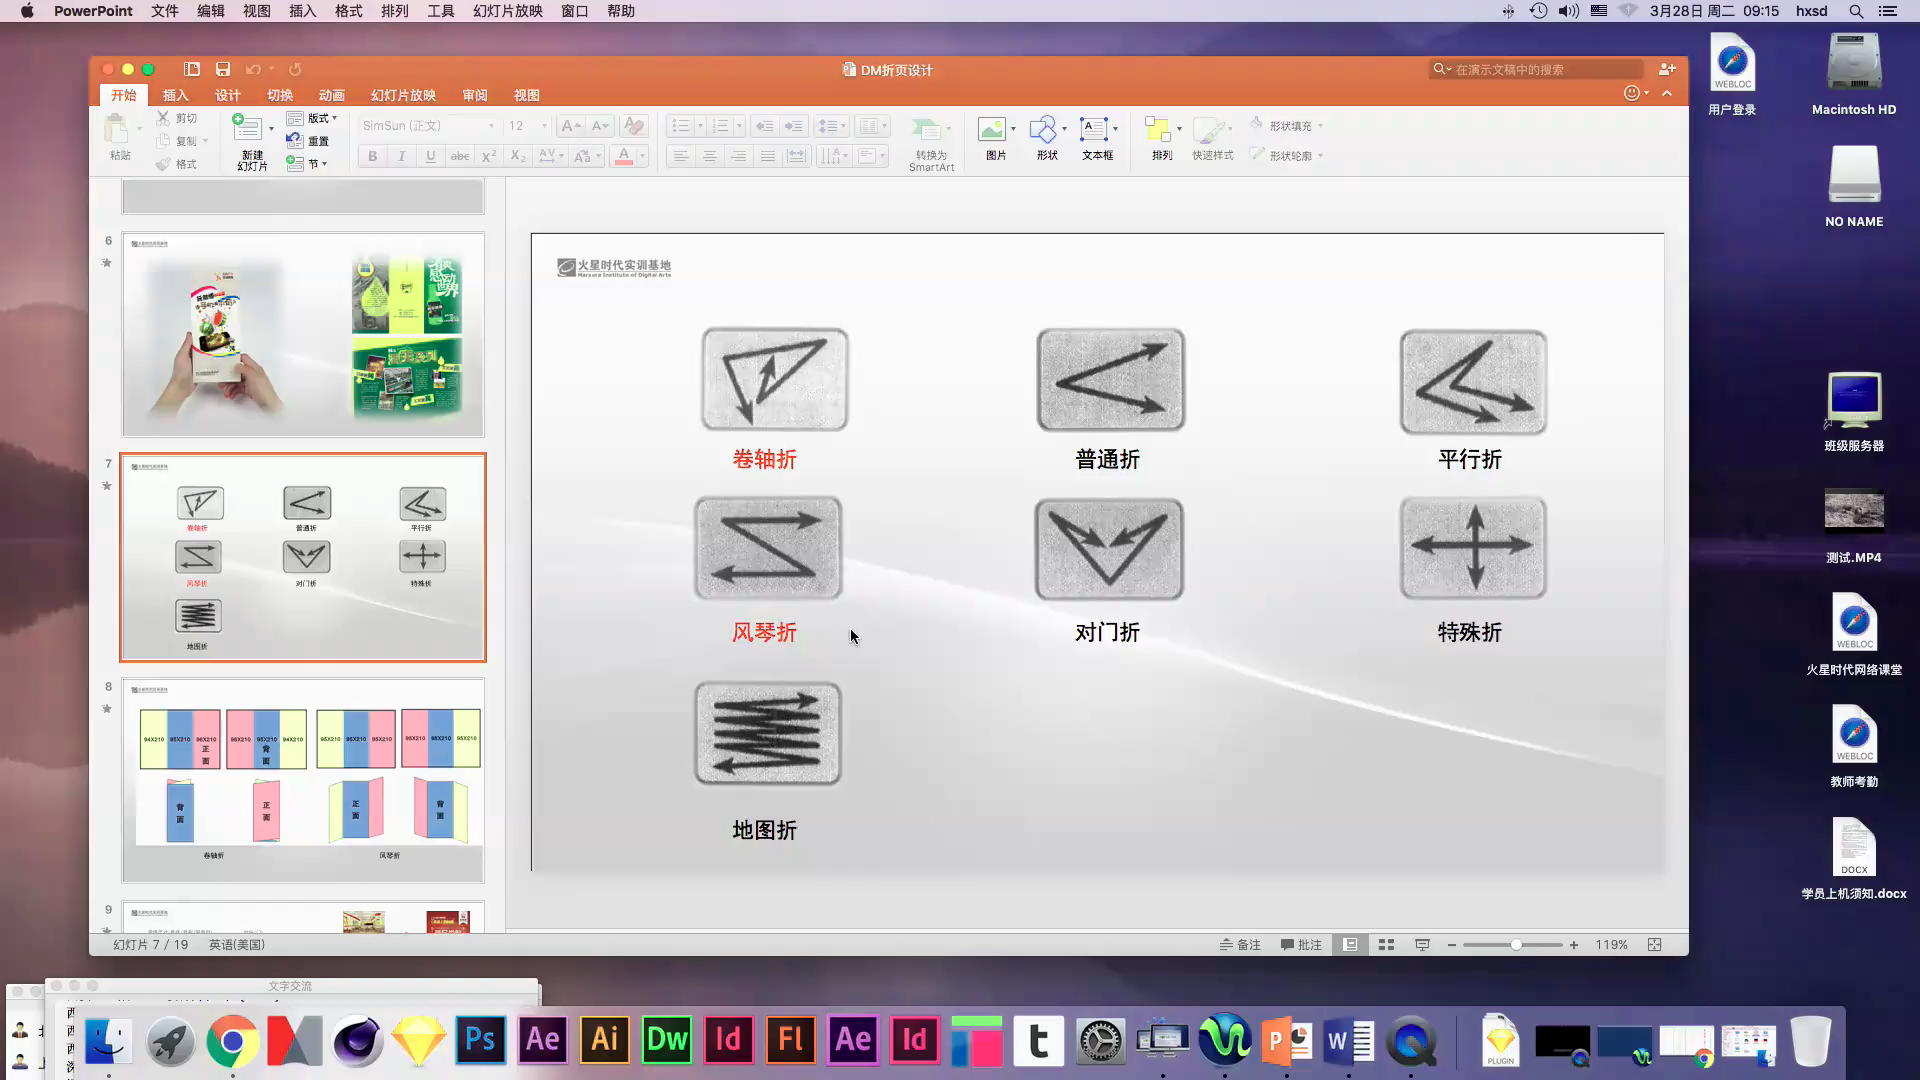Apply numbered list formatting
1920x1080 pixels.
(720, 126)
